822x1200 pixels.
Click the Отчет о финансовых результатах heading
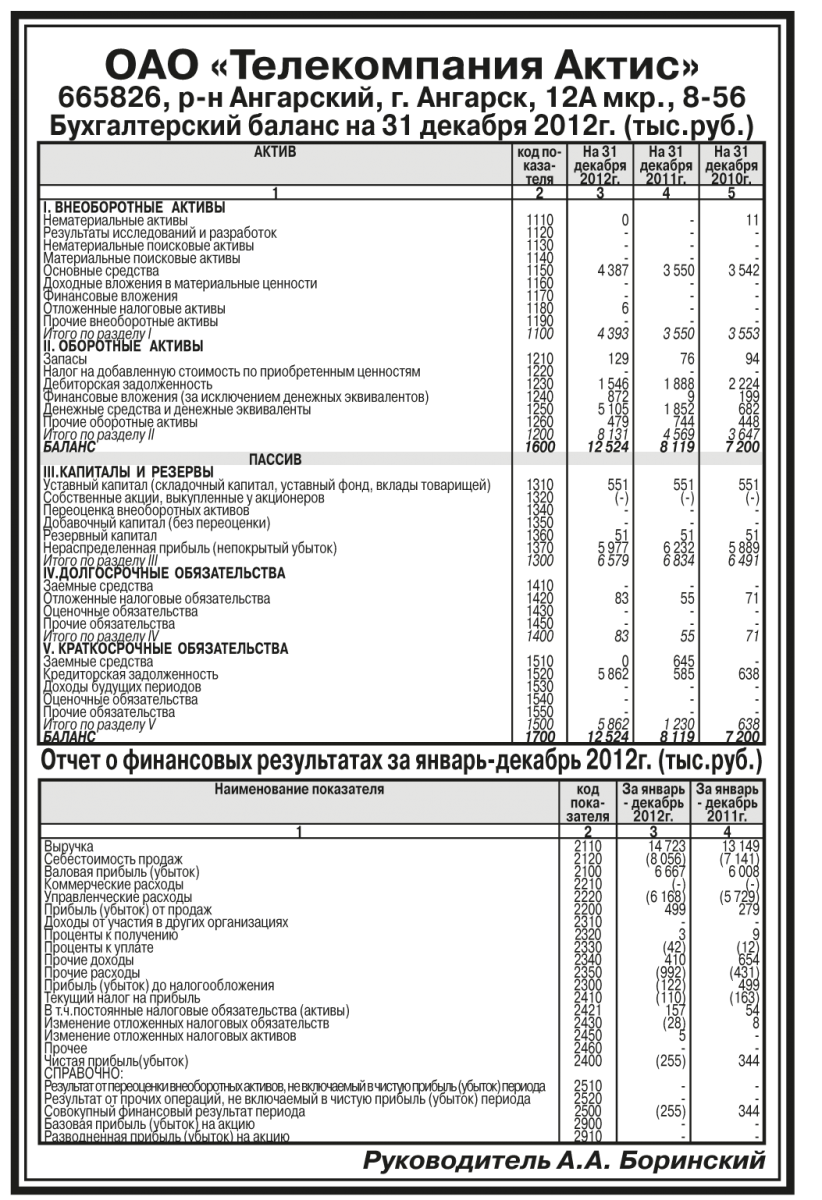point(402,761)
